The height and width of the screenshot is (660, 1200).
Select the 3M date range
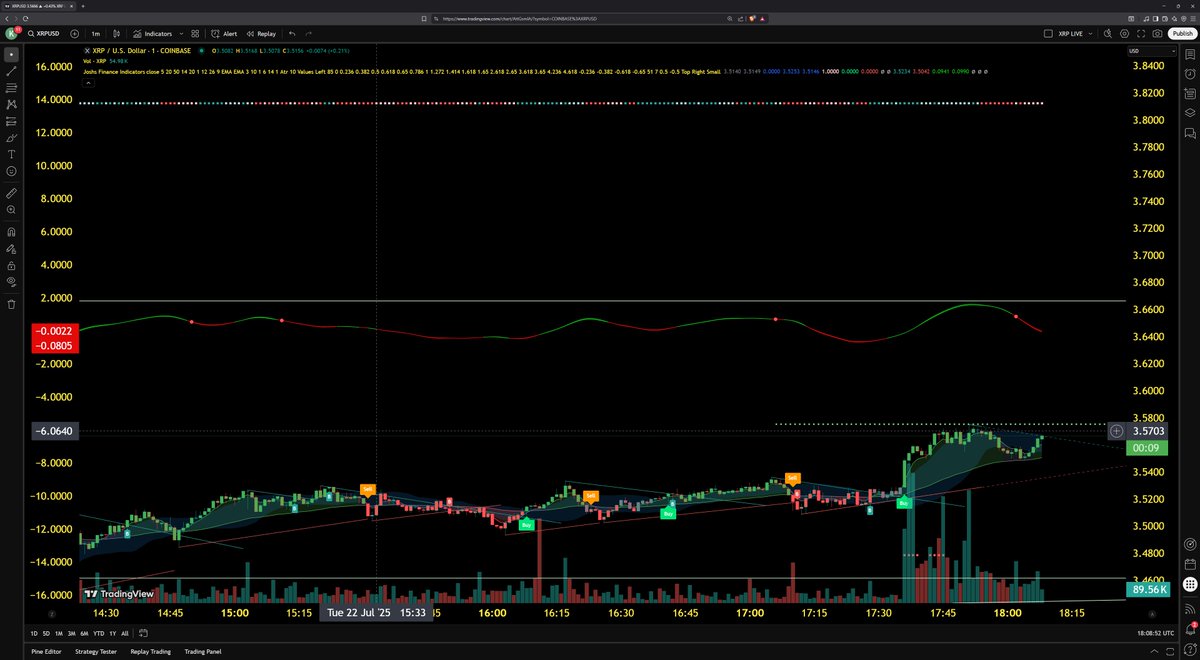click(x=72, y=633)
